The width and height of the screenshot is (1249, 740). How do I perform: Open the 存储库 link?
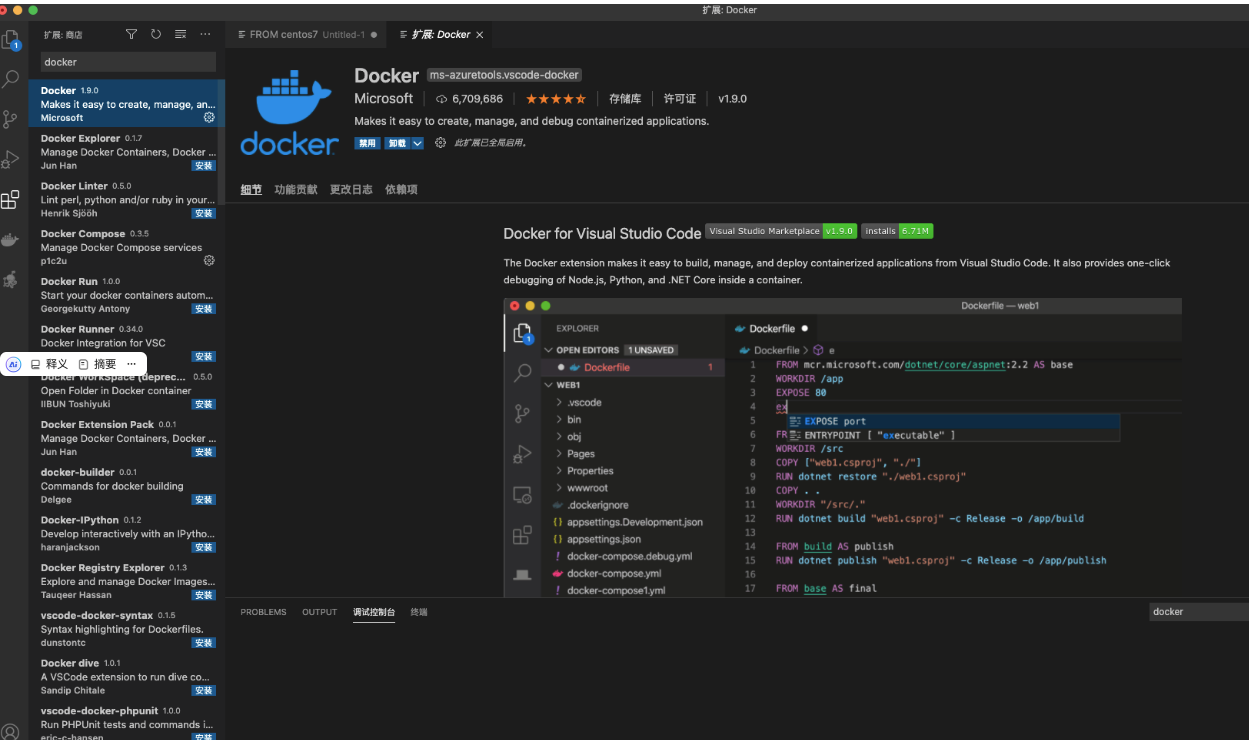[625, 99]
